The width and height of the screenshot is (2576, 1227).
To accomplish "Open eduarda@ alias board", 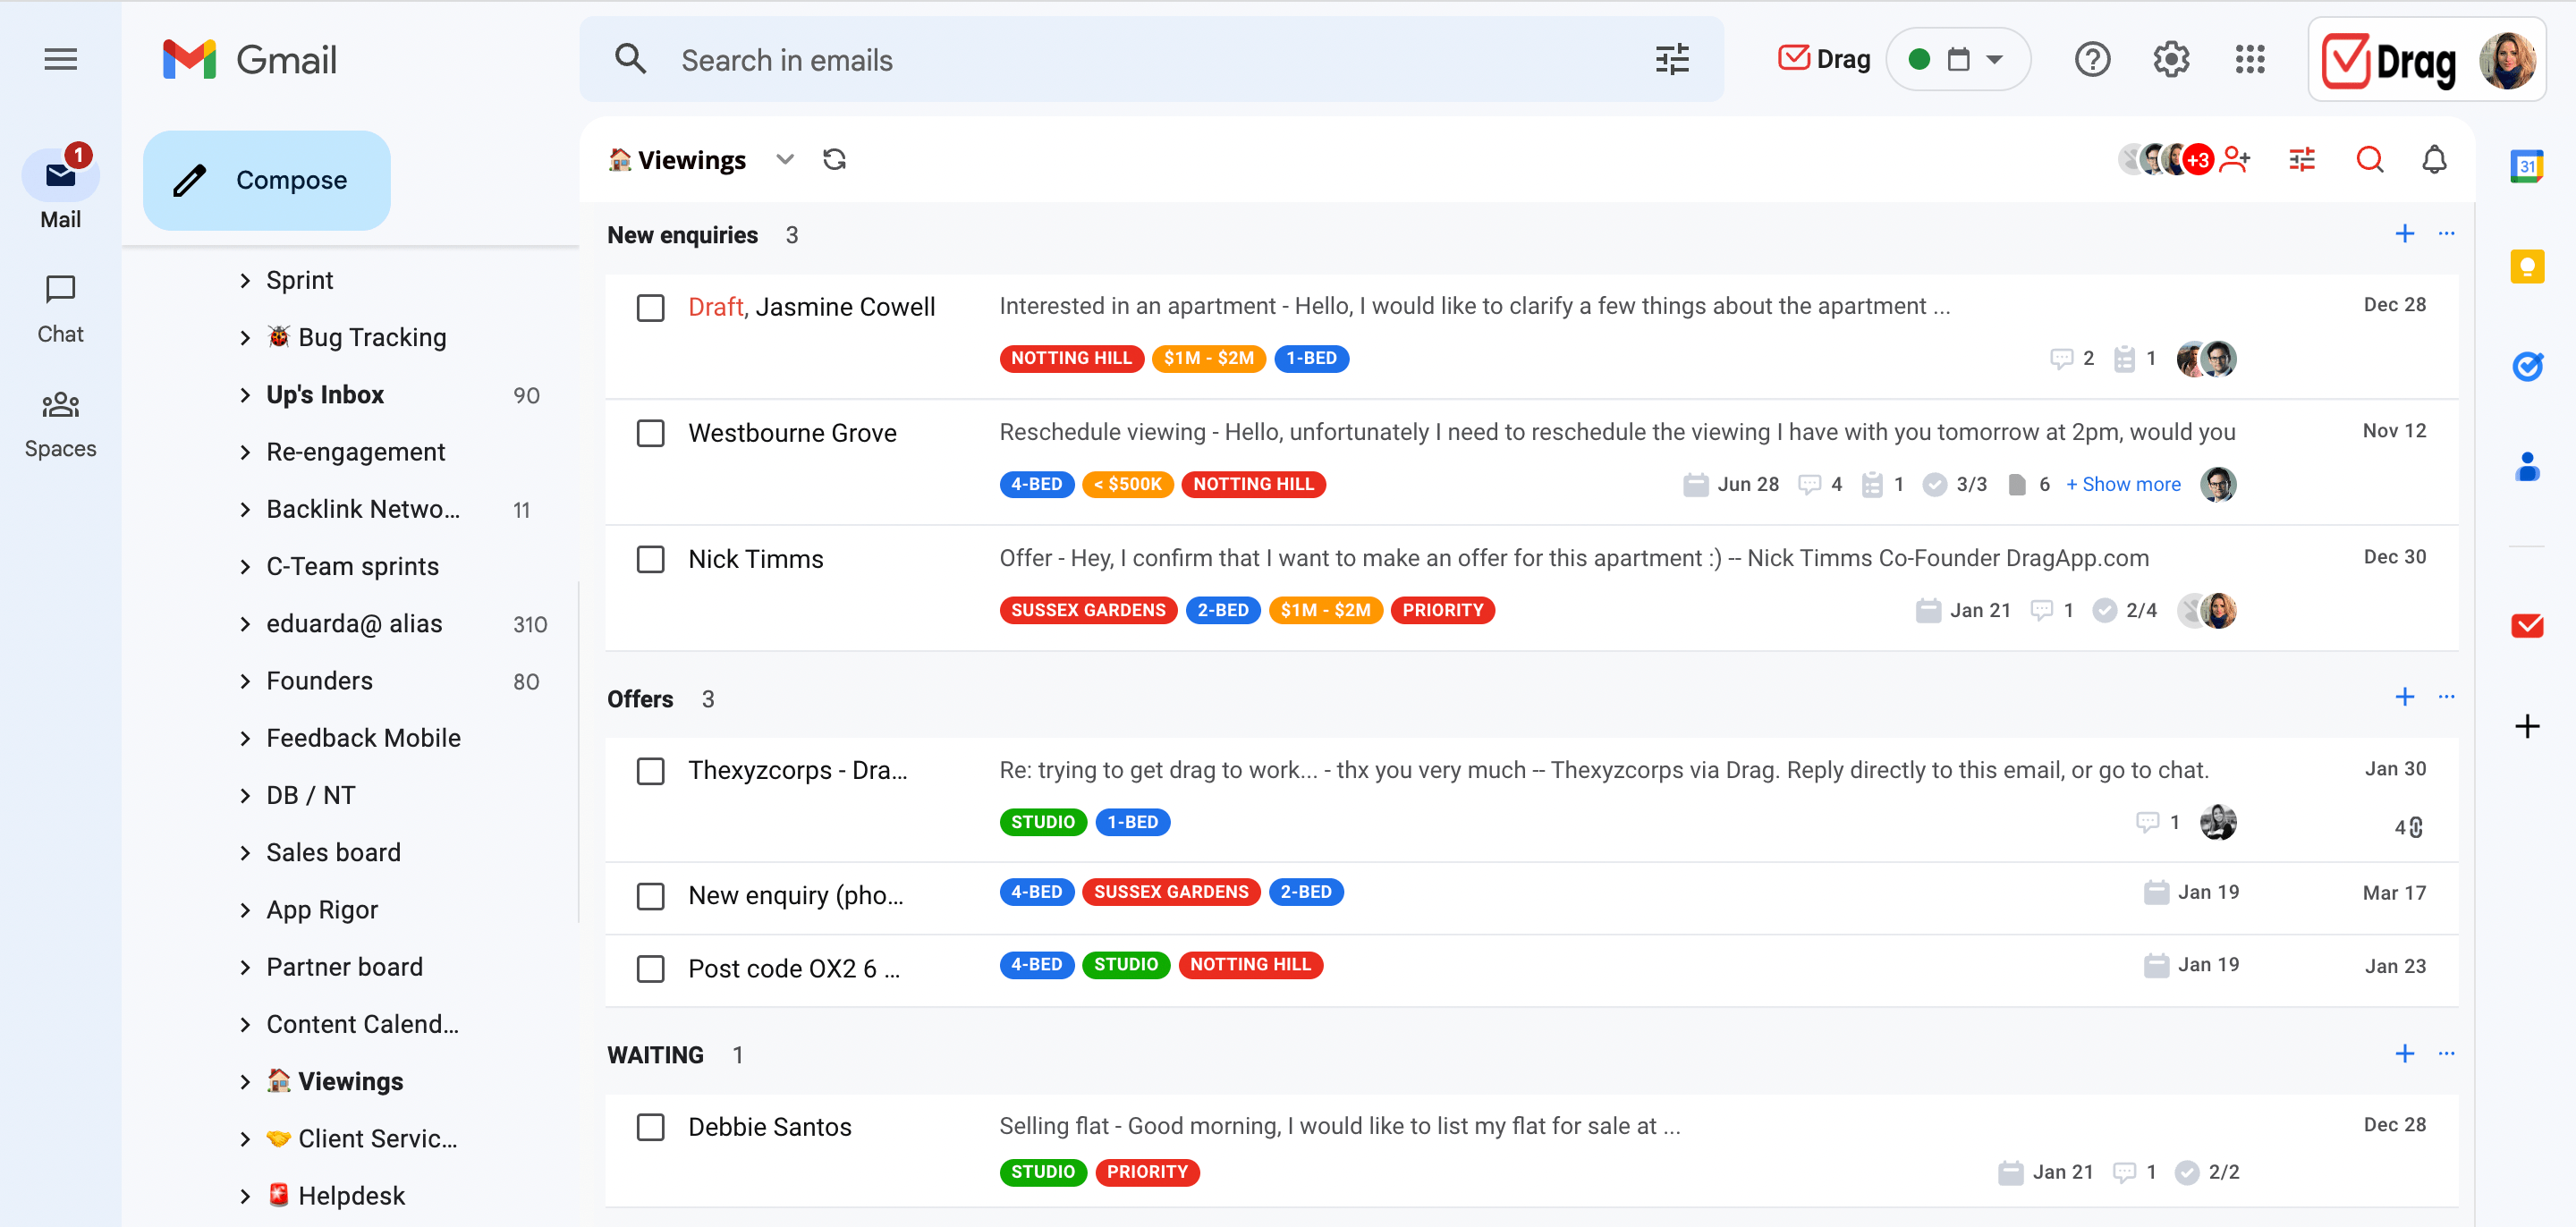I will [x=354, y=624].
